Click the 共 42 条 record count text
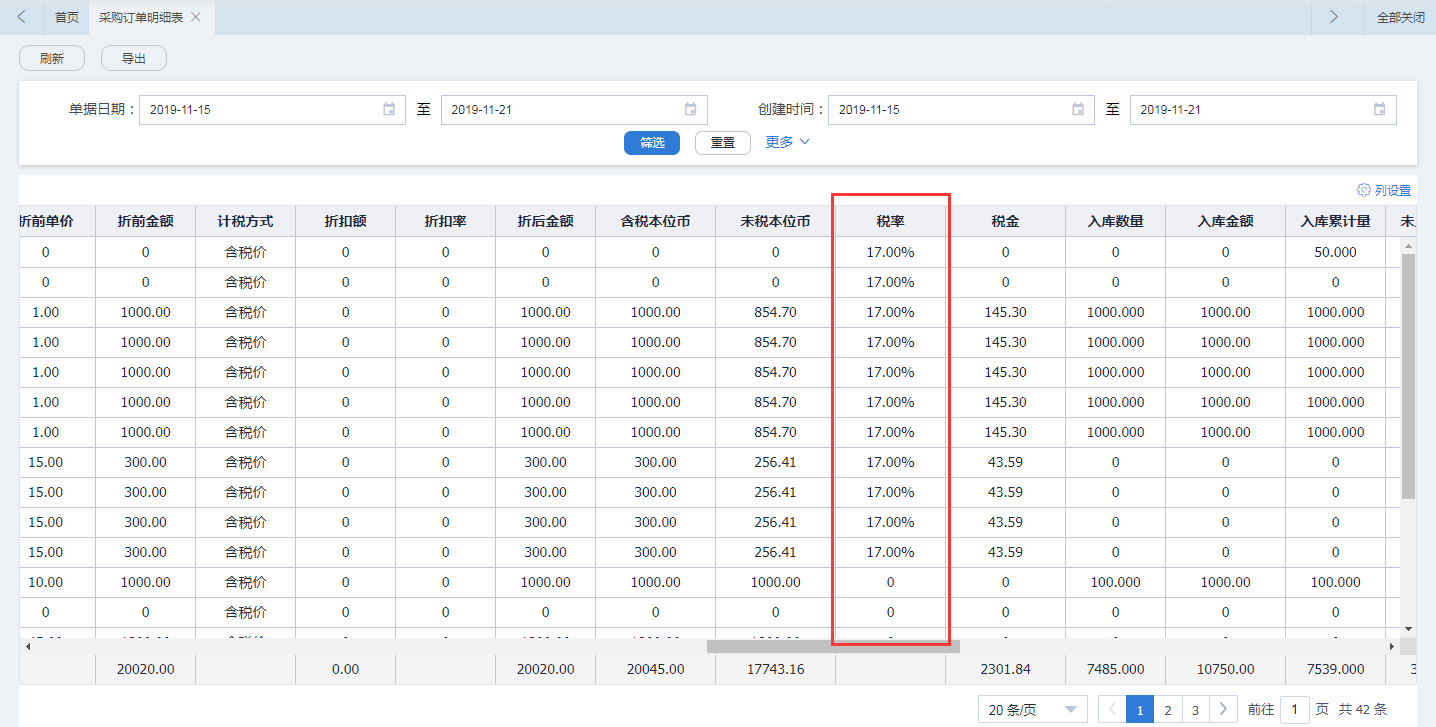This screenshot has height=727, width=1436. coord(1363,709)
